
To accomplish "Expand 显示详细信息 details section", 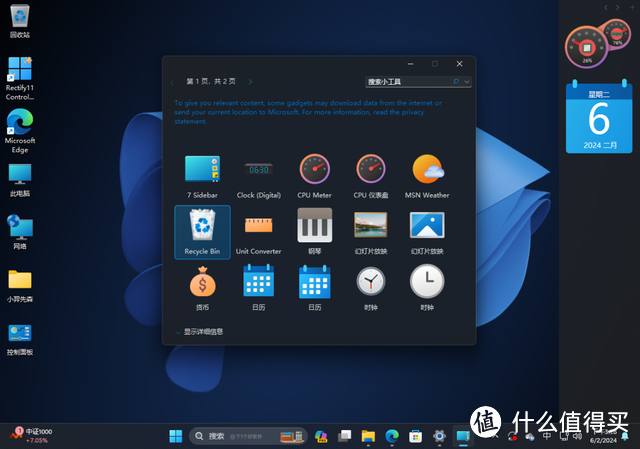I will click(200, 332).
